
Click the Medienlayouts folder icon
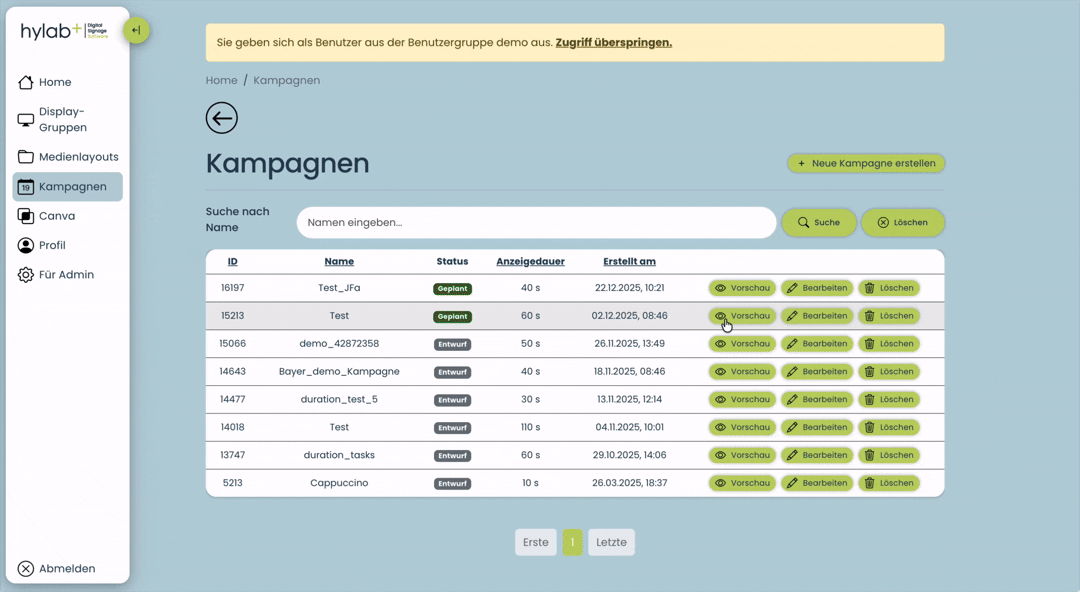tap(24, 156)
